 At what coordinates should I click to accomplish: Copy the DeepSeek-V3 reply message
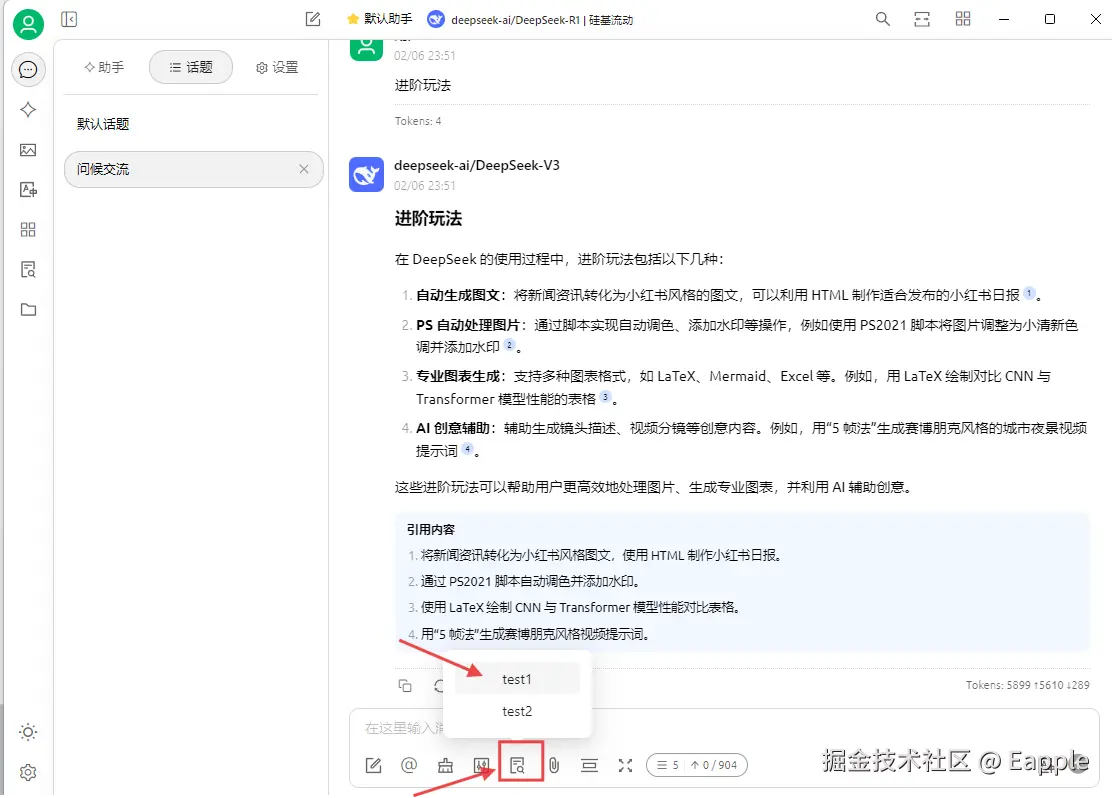[x=405, y=685]
